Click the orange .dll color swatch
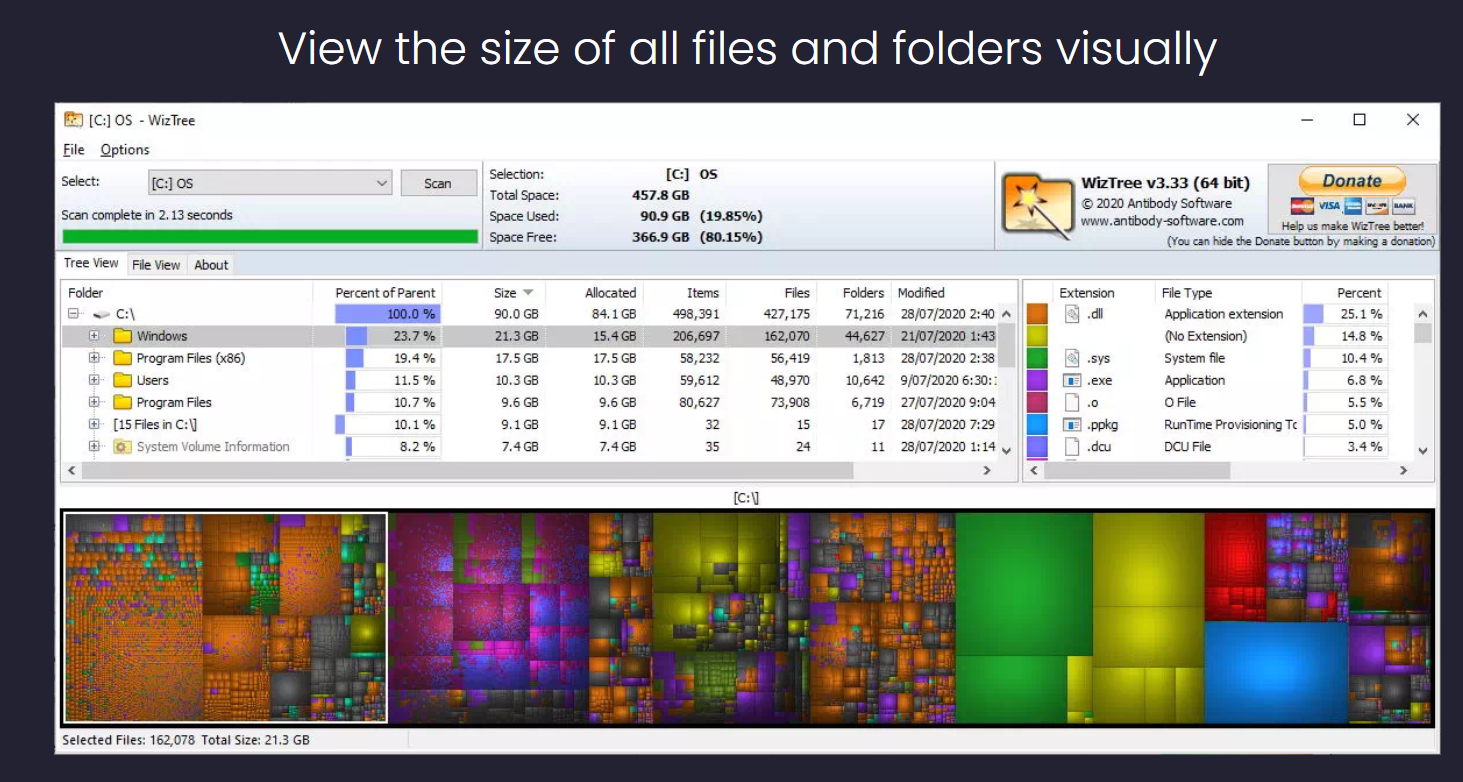This screenshot has width=1463, height=782. click(1037, 314)
